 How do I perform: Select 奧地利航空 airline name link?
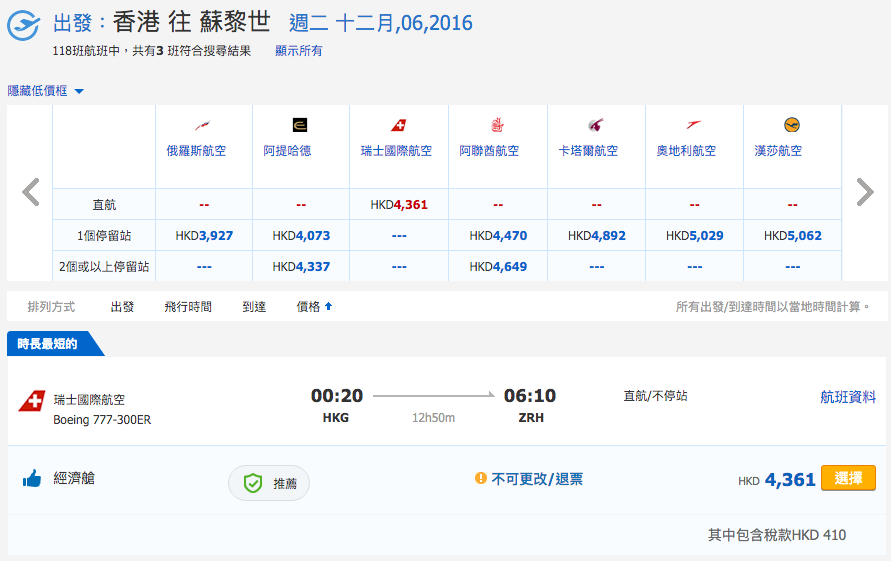(x=686, y=151)
